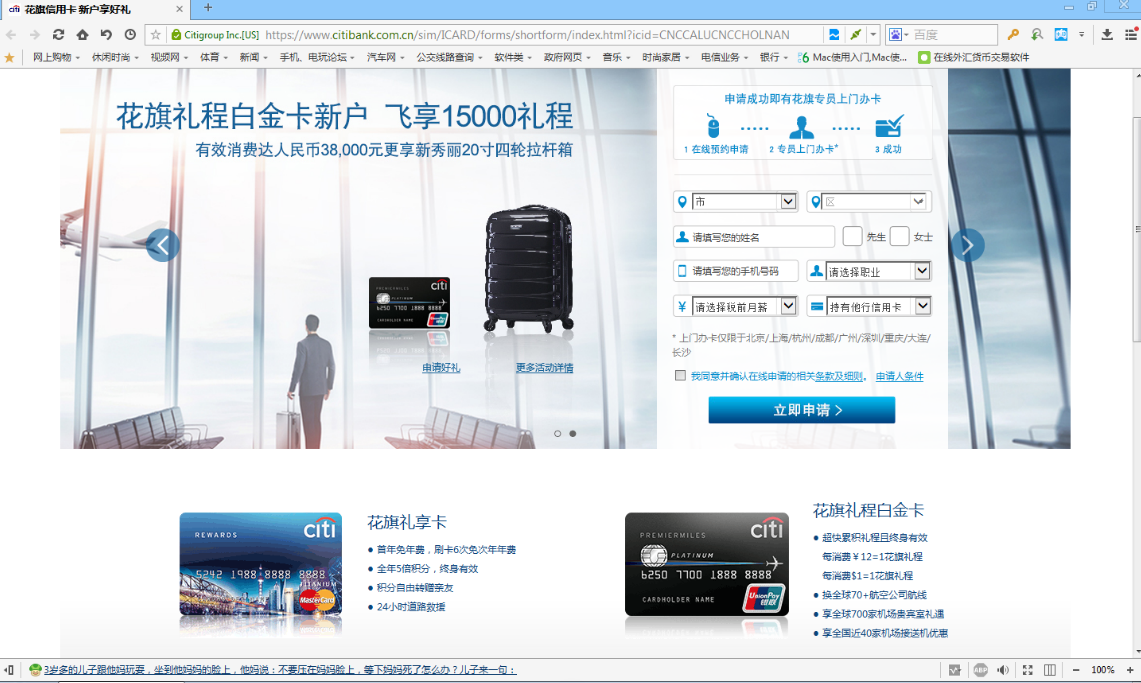Click the mobile number field 请填写您的手机号码
Screen dimensions: 1141x683
click(x=736, y=271)
